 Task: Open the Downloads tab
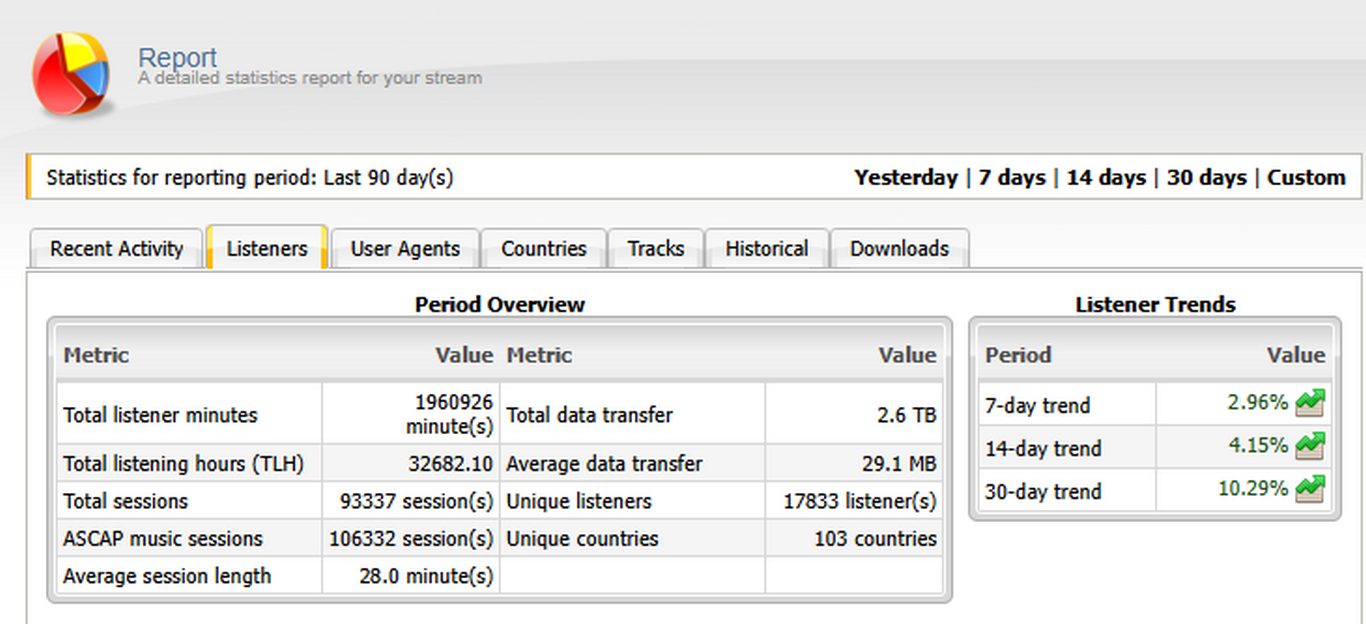pos(899,249)
